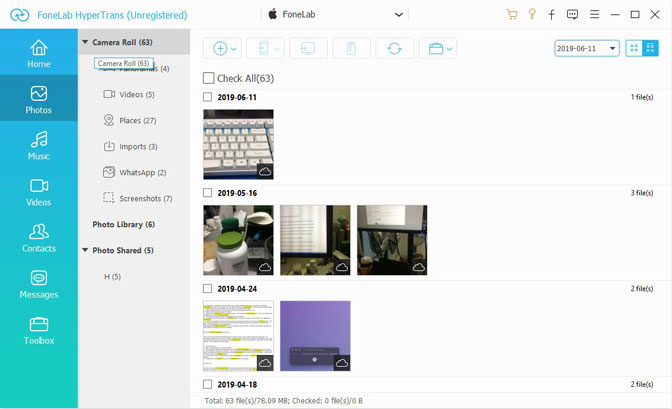
Task: Open the FoneLab device selector dropdown
Action: click(x=400, y=14)
